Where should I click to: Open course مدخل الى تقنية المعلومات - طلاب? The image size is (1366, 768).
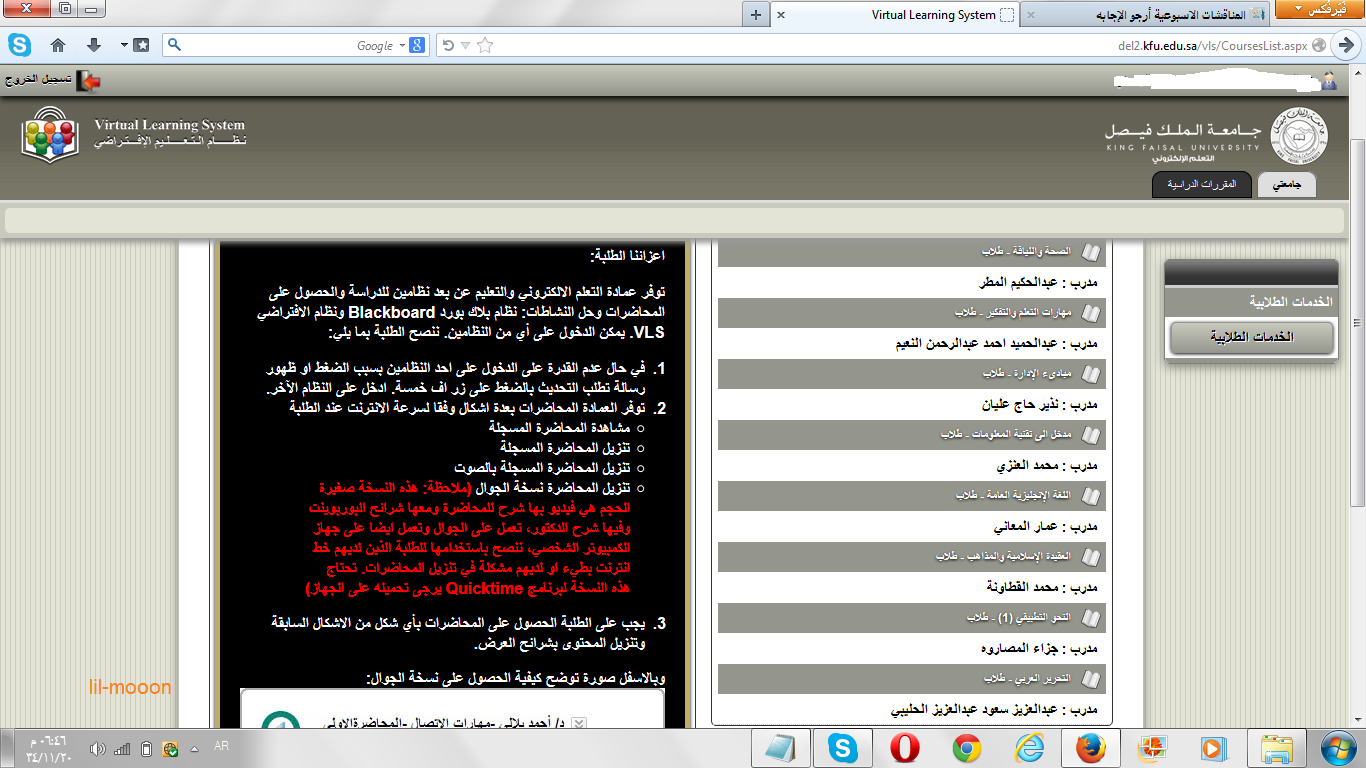click(1006, 435)
